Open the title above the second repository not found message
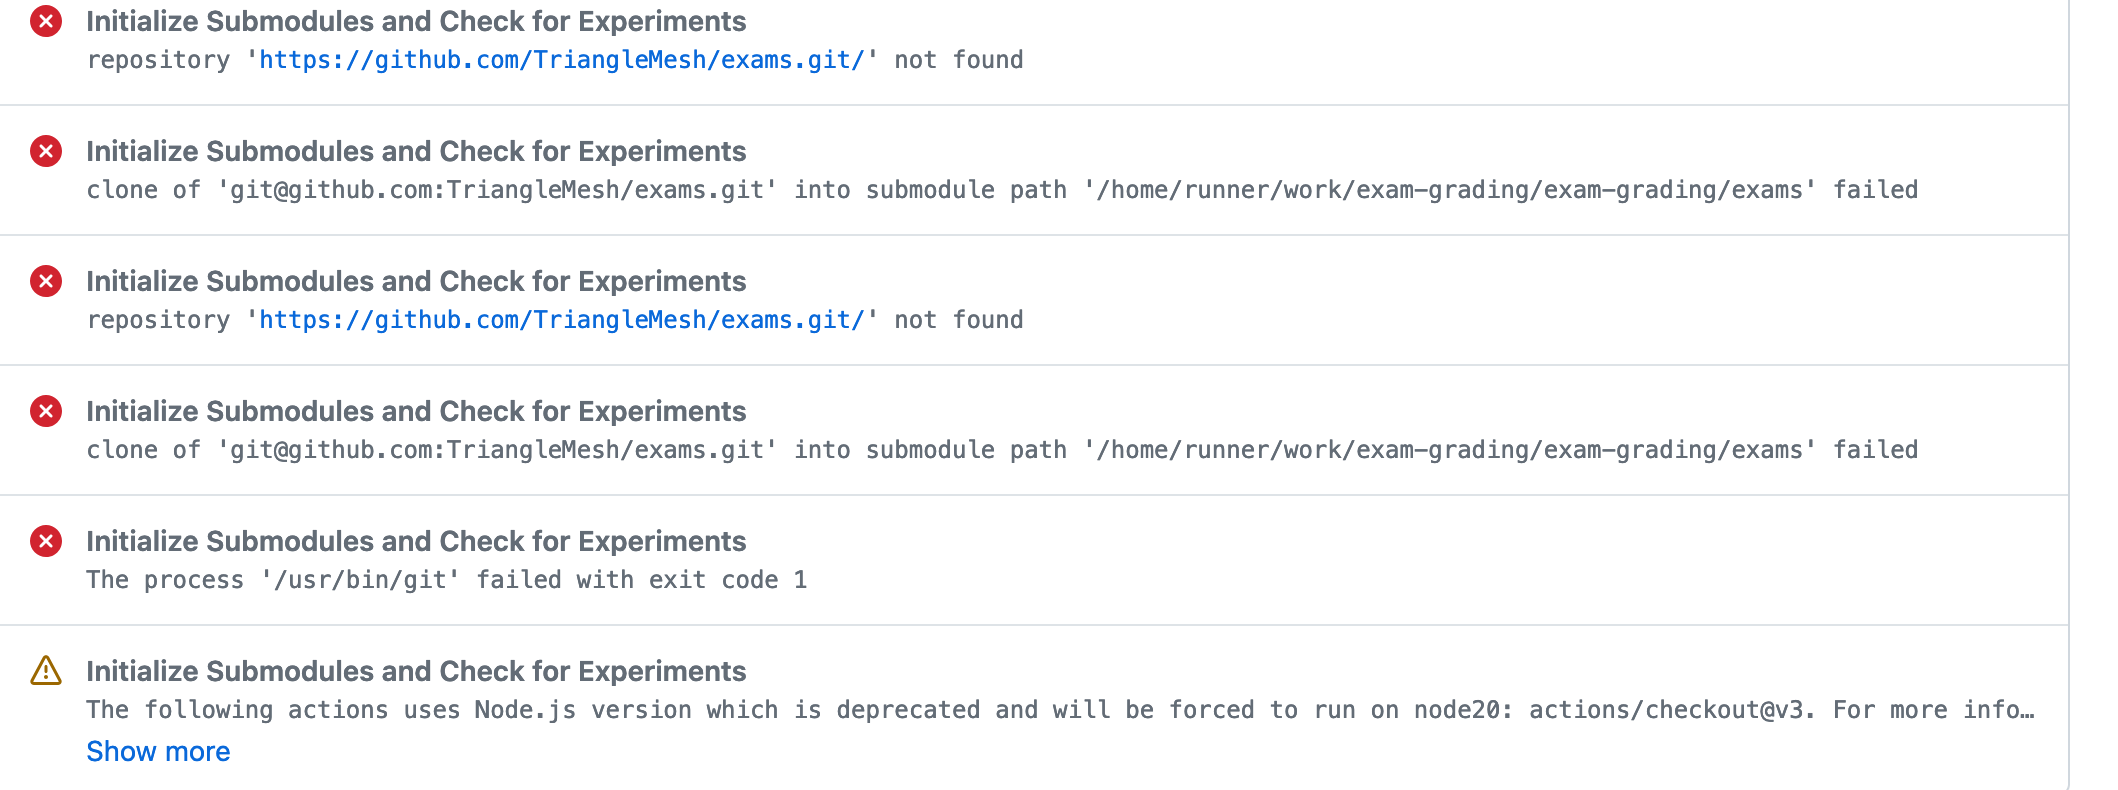 coord(416,281)
